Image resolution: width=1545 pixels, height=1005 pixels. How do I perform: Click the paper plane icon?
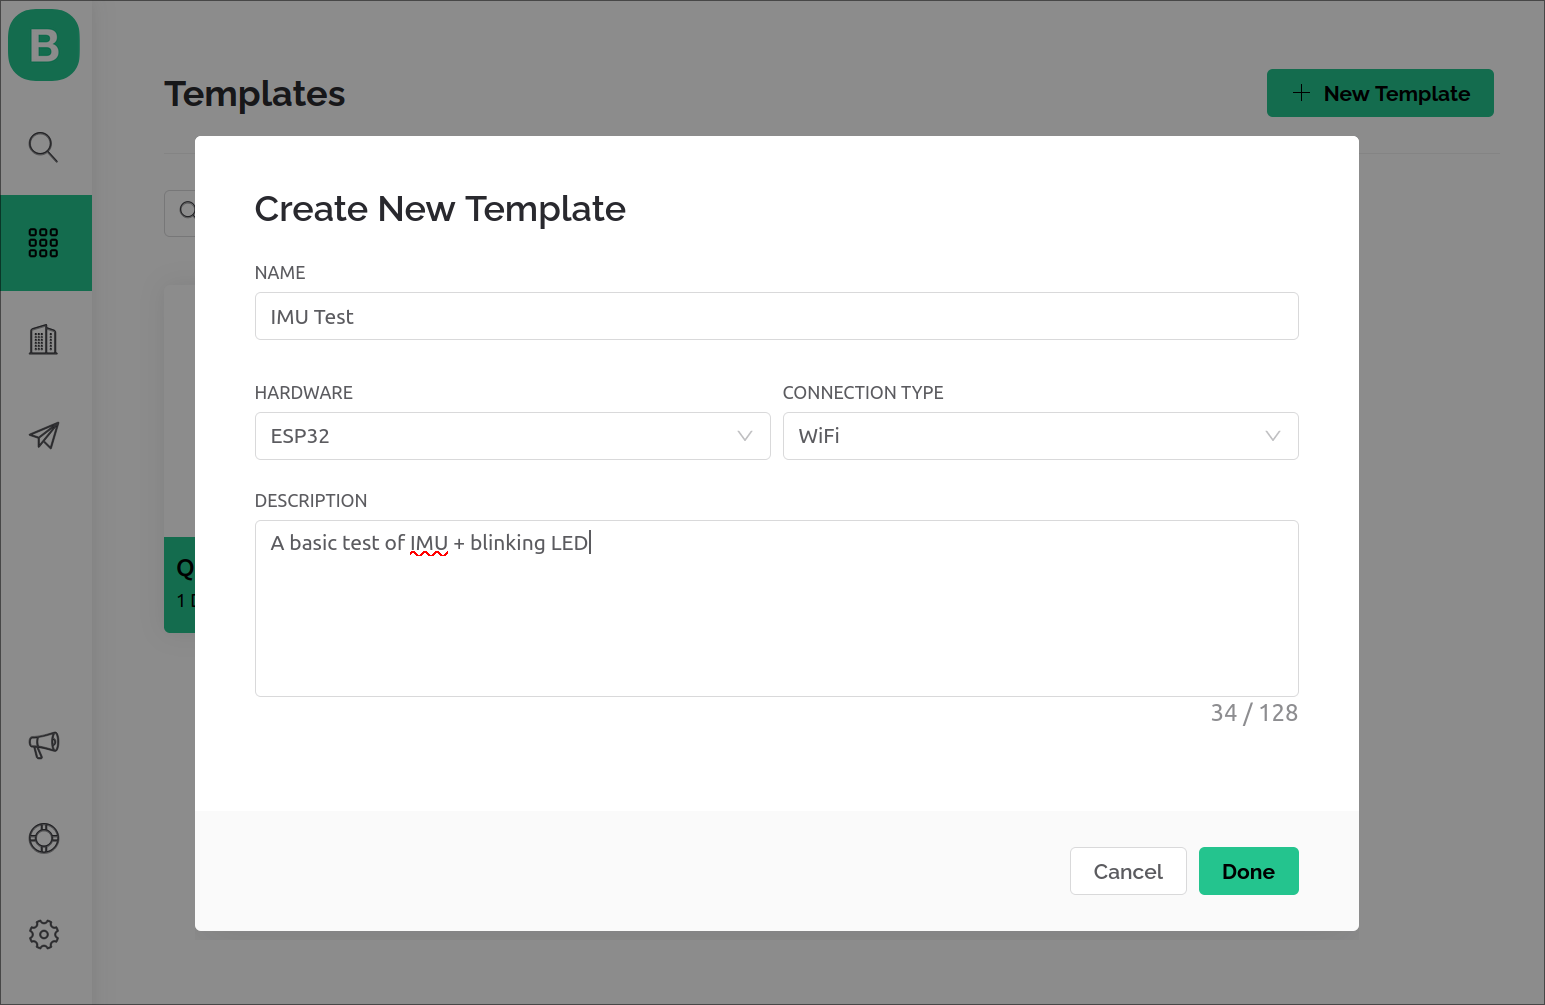click(44, 435)
